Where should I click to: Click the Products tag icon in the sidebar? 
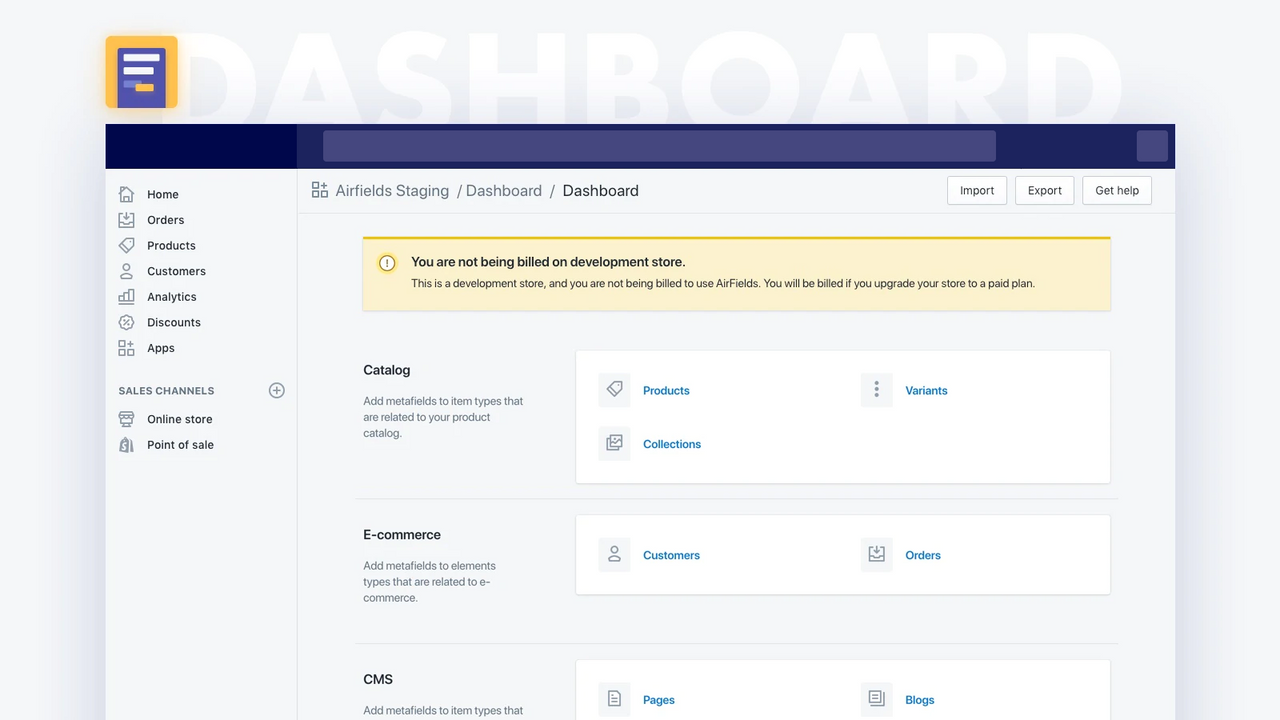pyautogui.click(x=126, y=245)
